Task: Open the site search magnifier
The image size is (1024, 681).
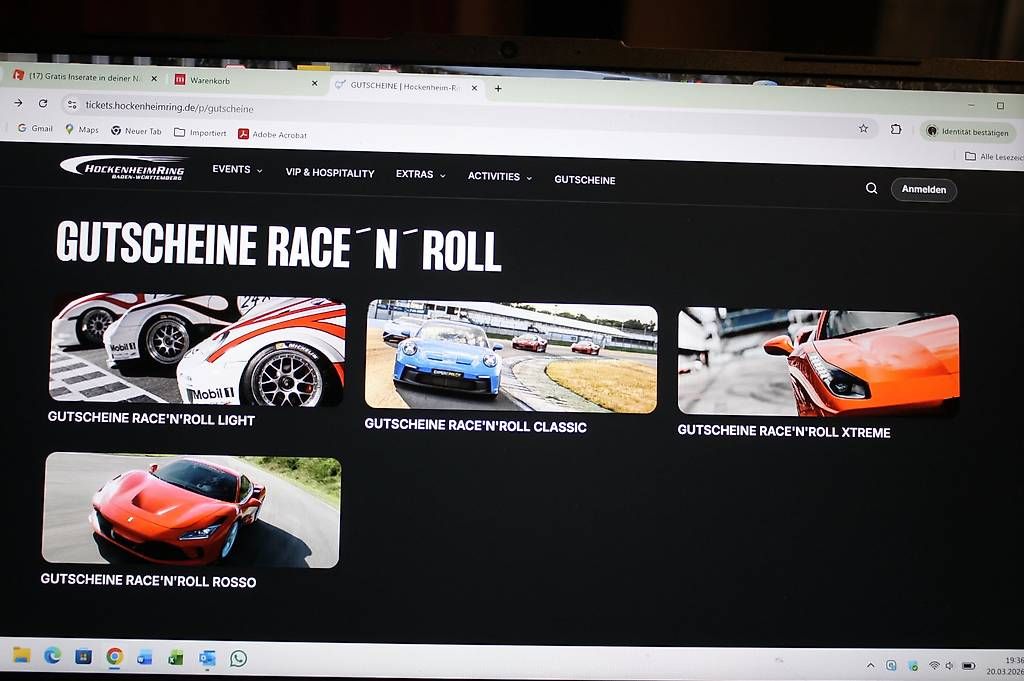Action: [x=871, y=188]
